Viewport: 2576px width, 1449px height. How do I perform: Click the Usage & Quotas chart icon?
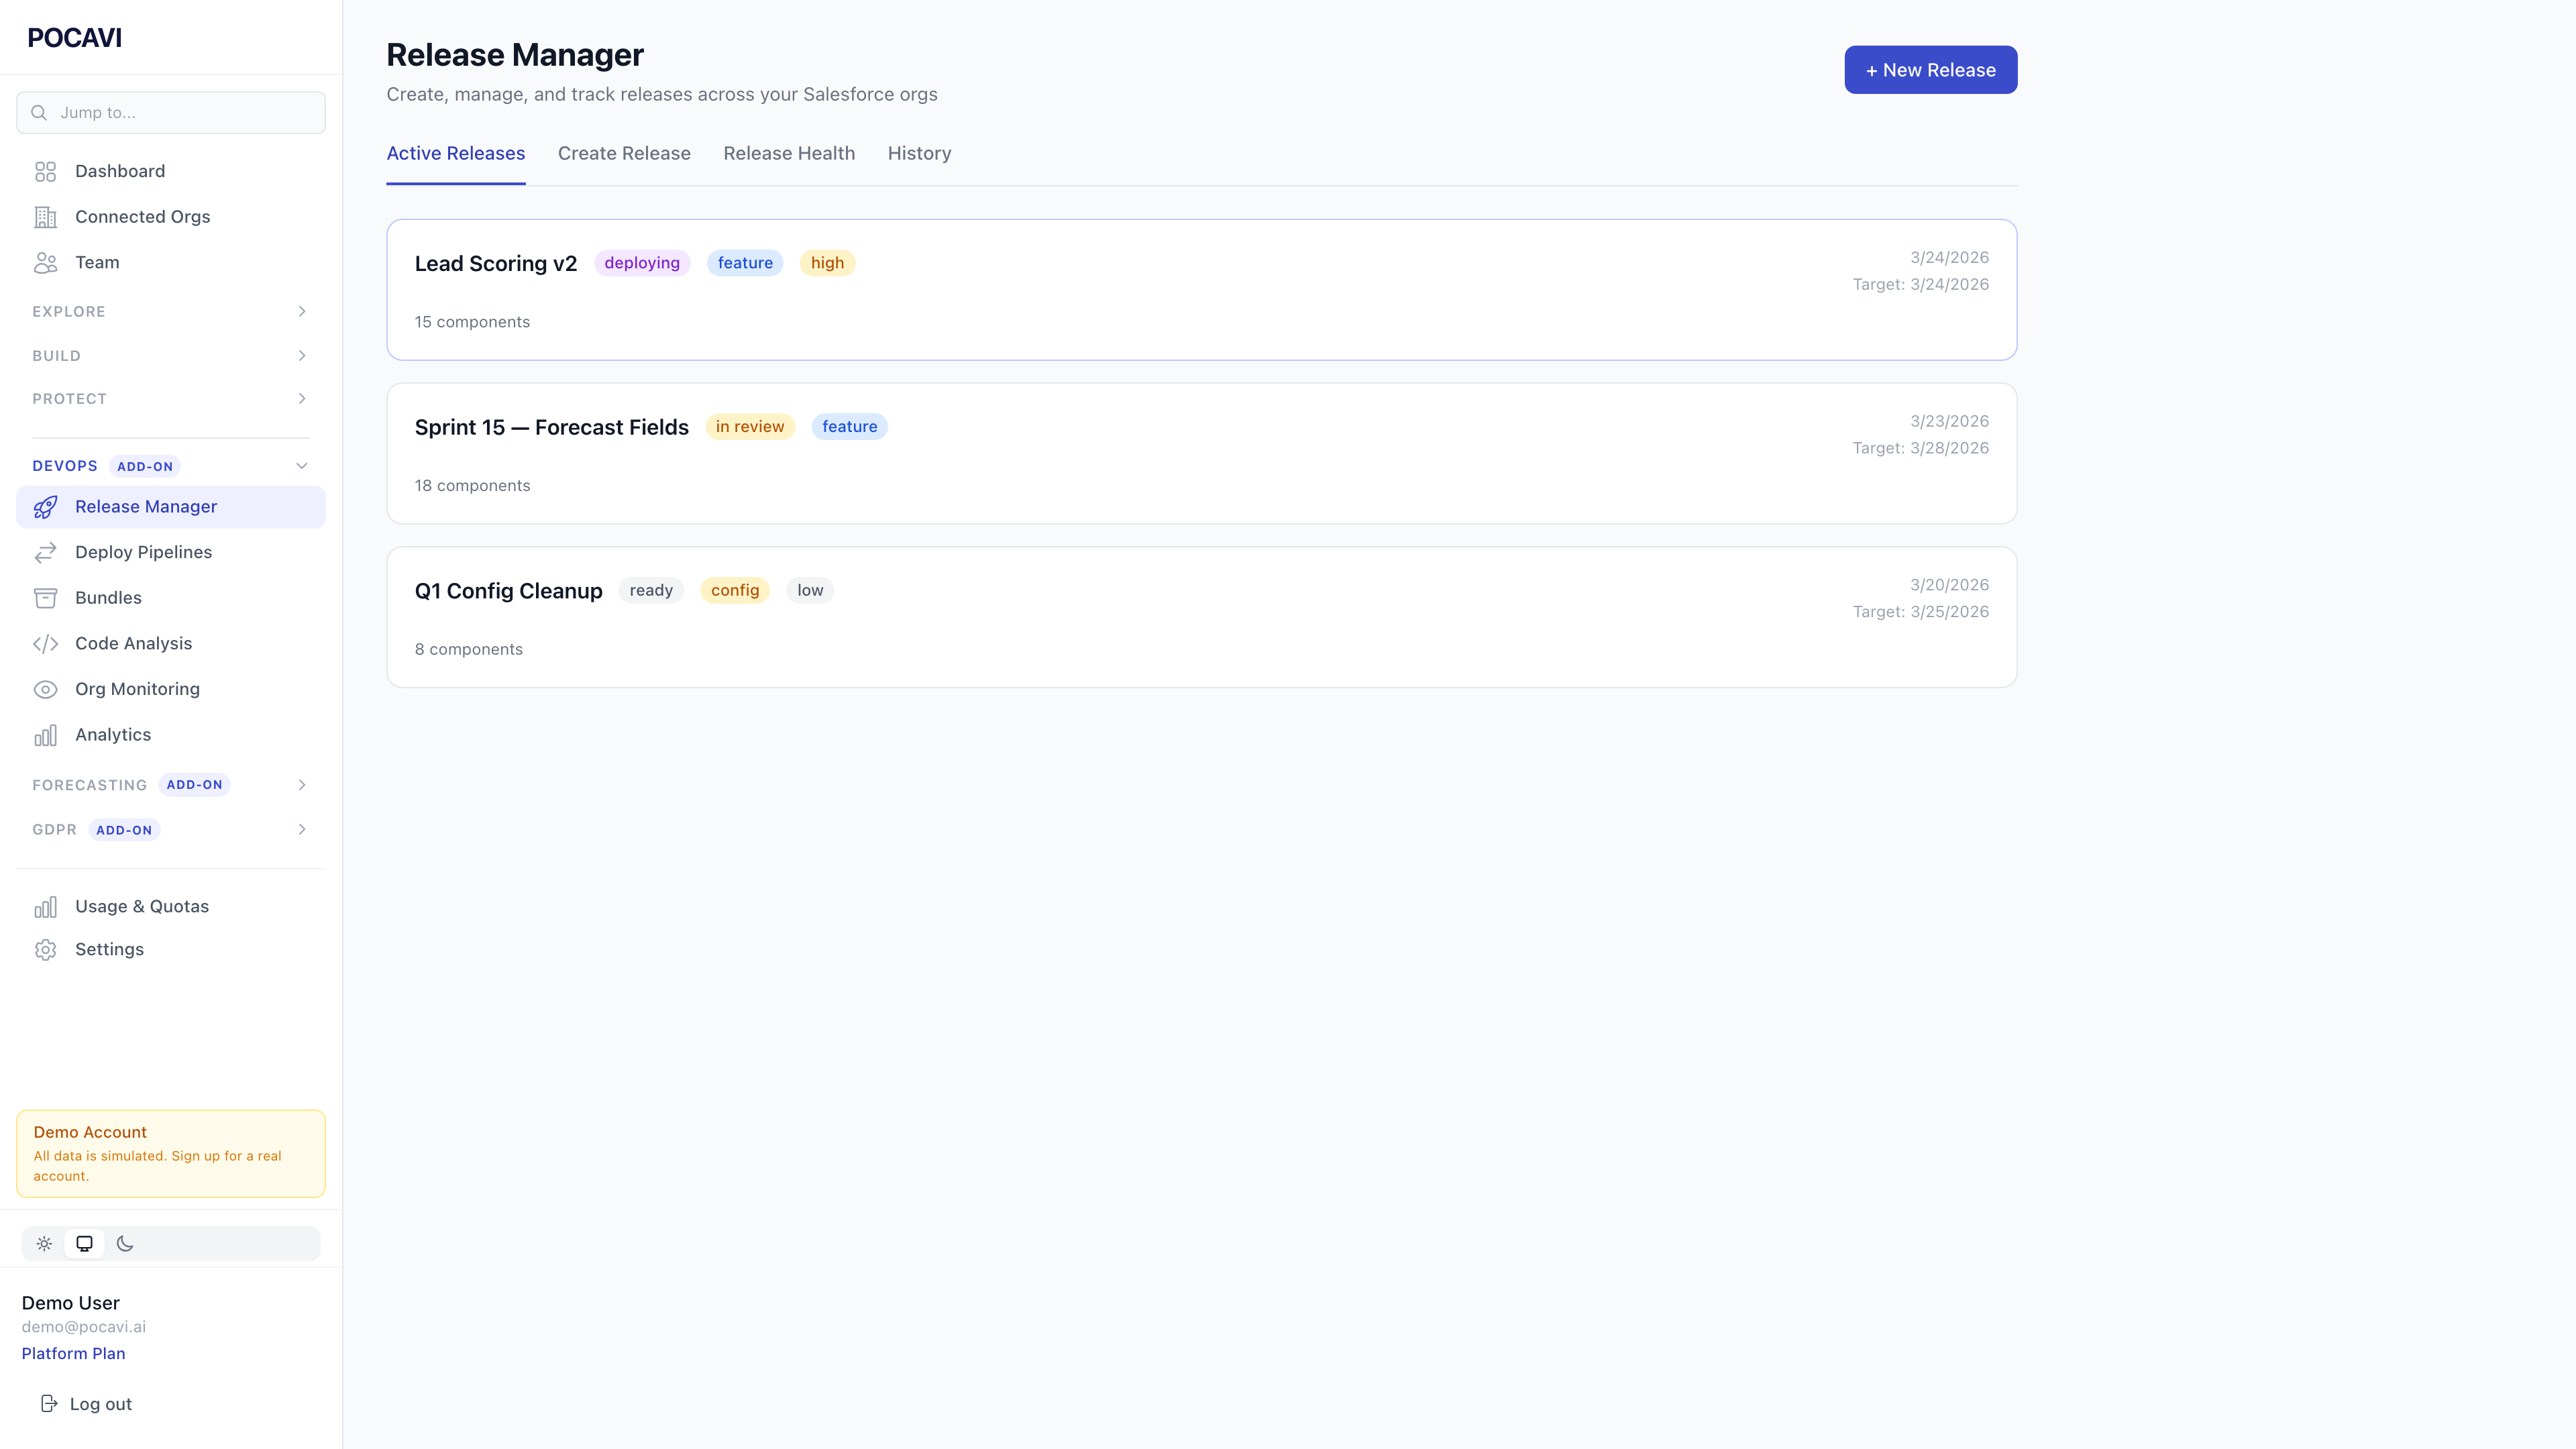coord(45,907)
